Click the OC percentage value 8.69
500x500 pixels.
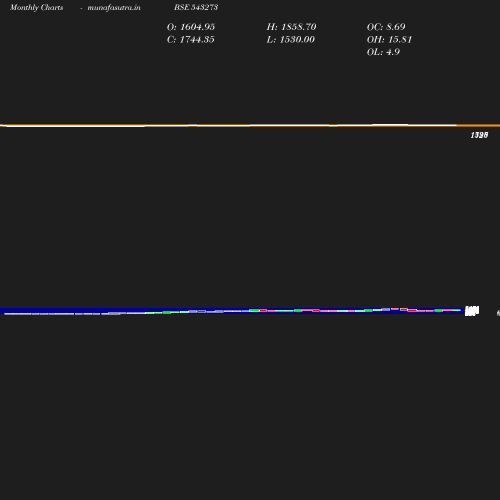(x=396, y=27)
